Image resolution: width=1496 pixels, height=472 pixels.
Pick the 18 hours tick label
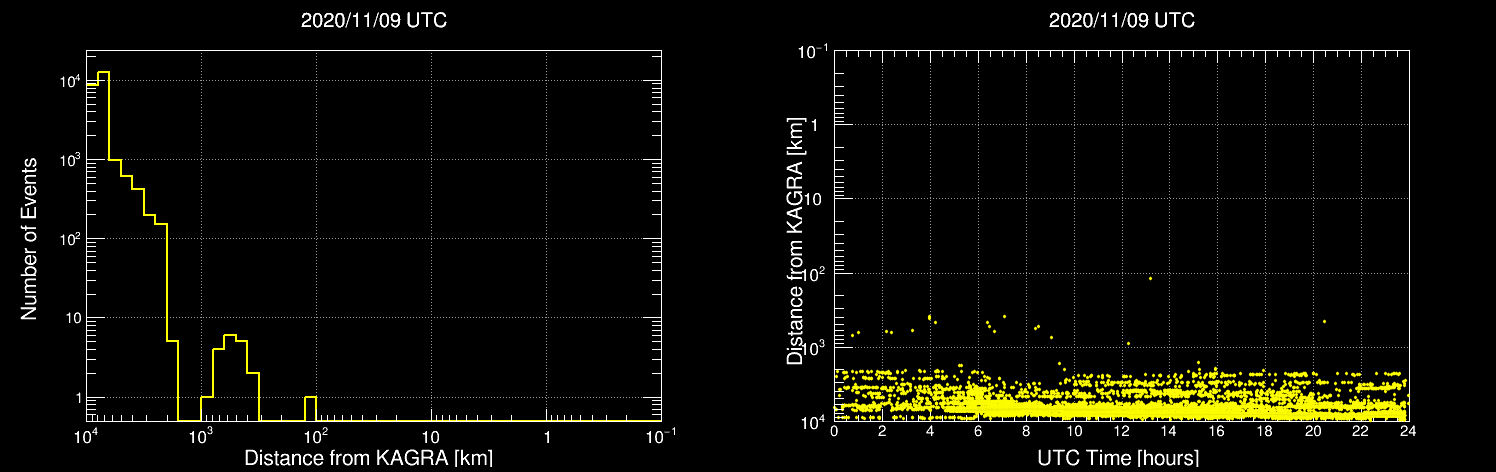pyautogui.click(x=1264, y=432)
